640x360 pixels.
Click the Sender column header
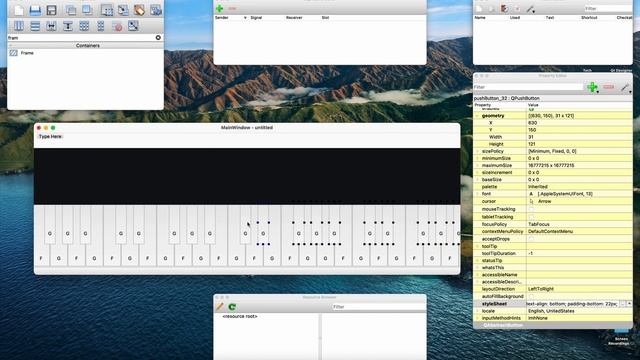tap(222, 18)
